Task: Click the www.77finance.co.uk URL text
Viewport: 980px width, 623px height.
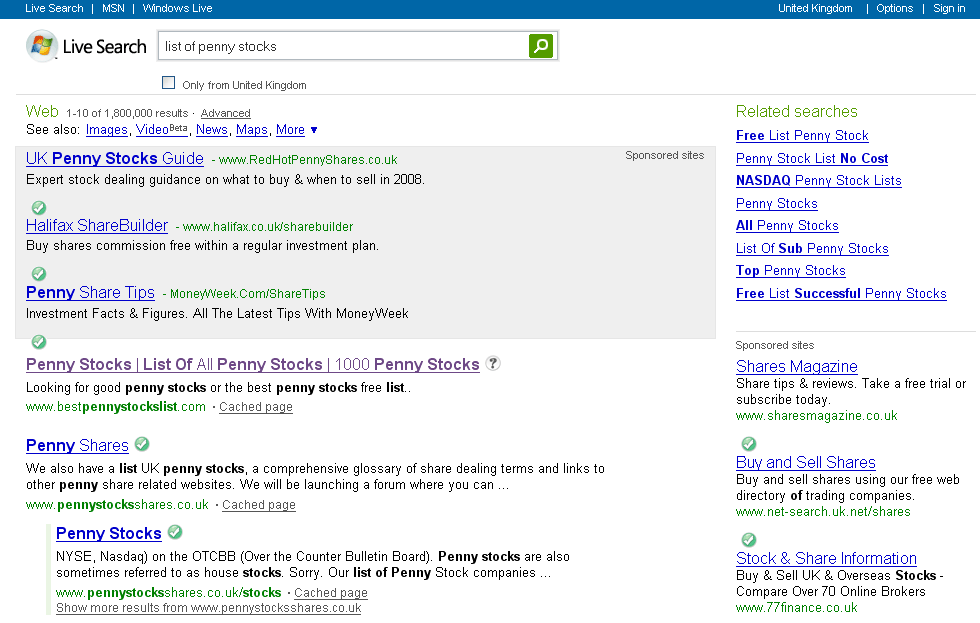Action: [797, 608]
